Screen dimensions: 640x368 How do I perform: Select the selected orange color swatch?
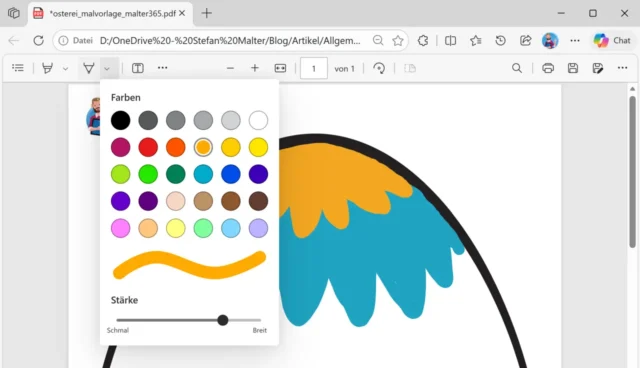point(203,147)
